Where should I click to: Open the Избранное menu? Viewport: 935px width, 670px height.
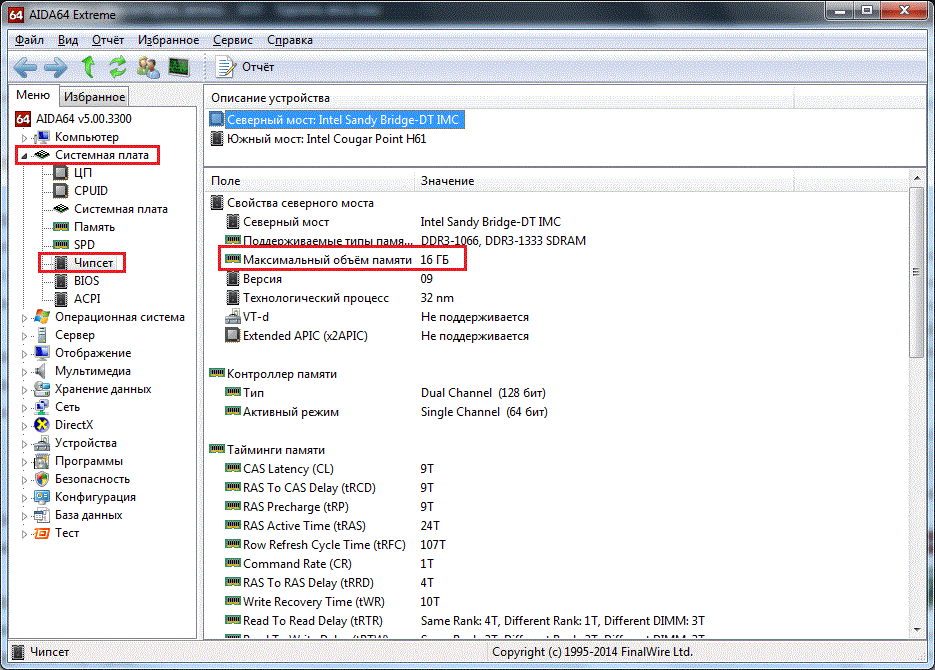click(169, 40)
